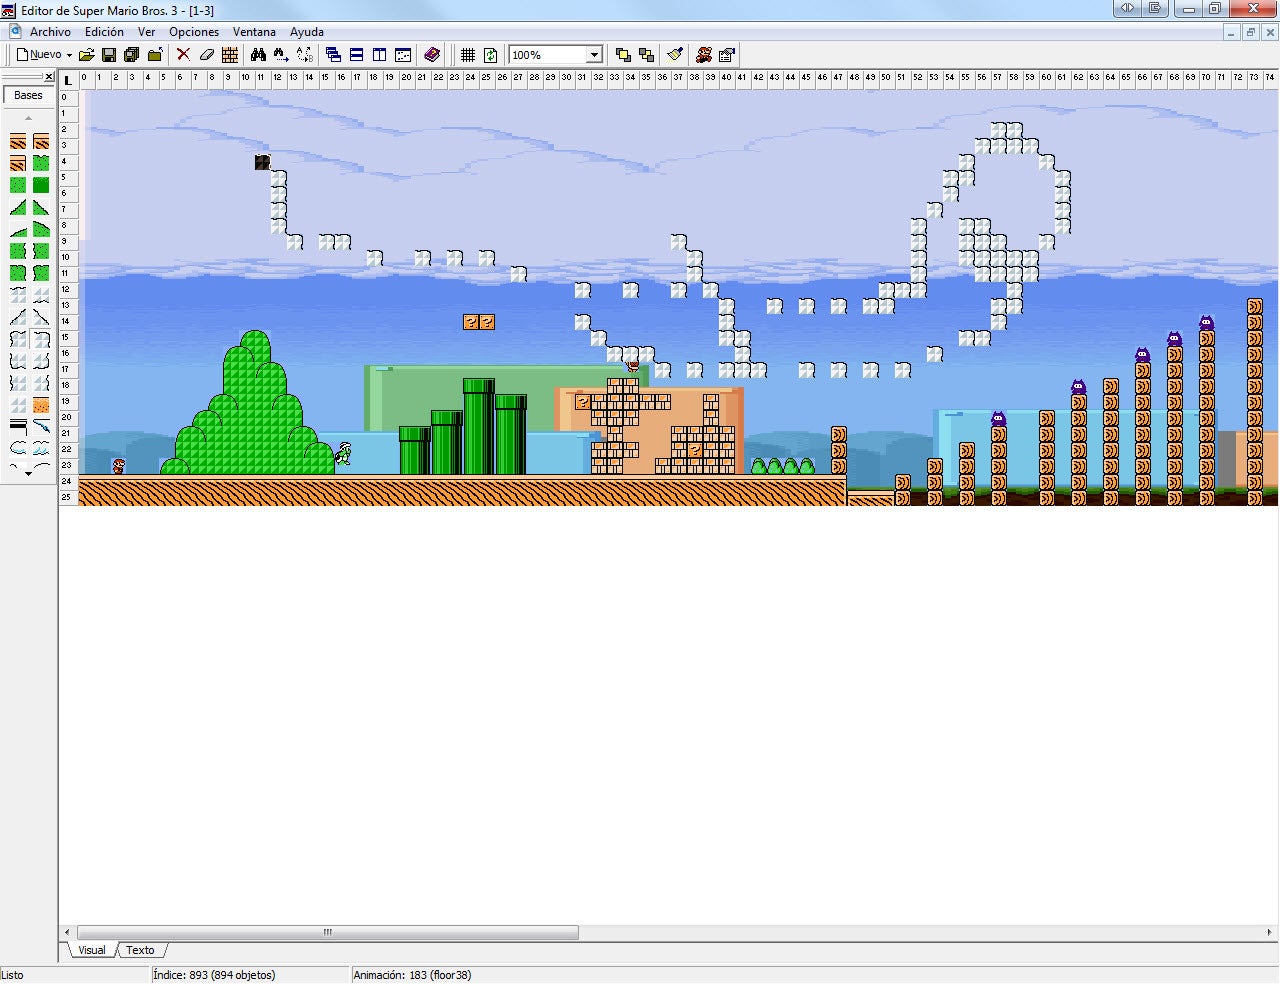Expand the Nuevo dropdown arrow

pos(69,55)
